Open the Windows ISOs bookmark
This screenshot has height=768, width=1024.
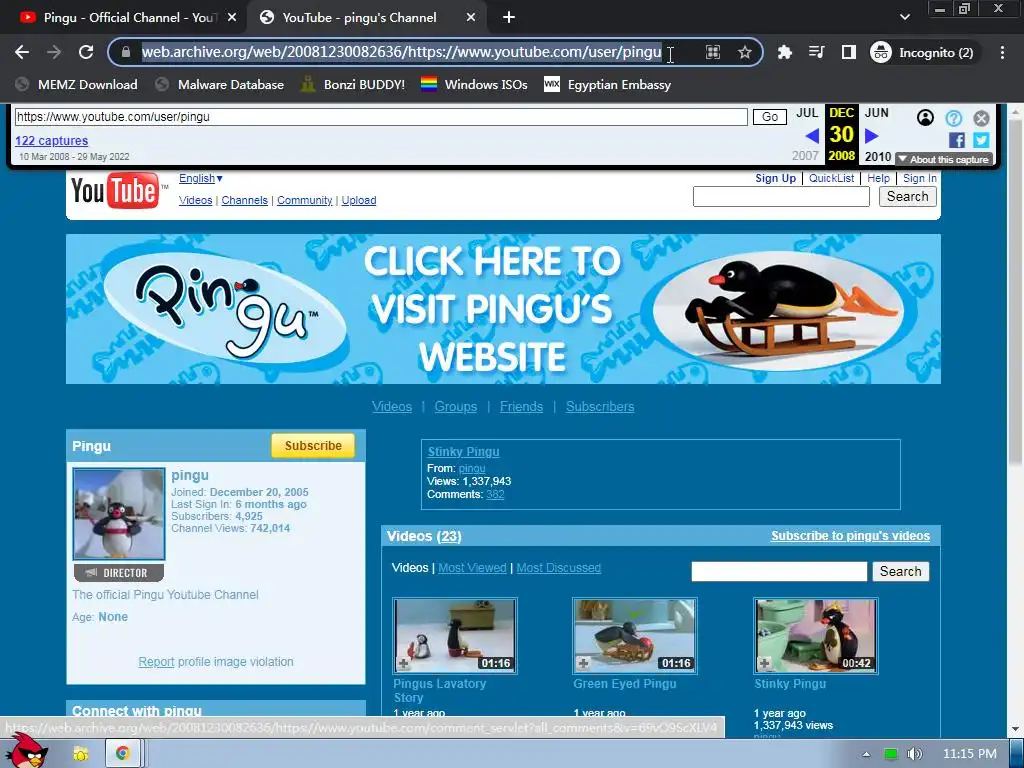(x=474, y=85)
